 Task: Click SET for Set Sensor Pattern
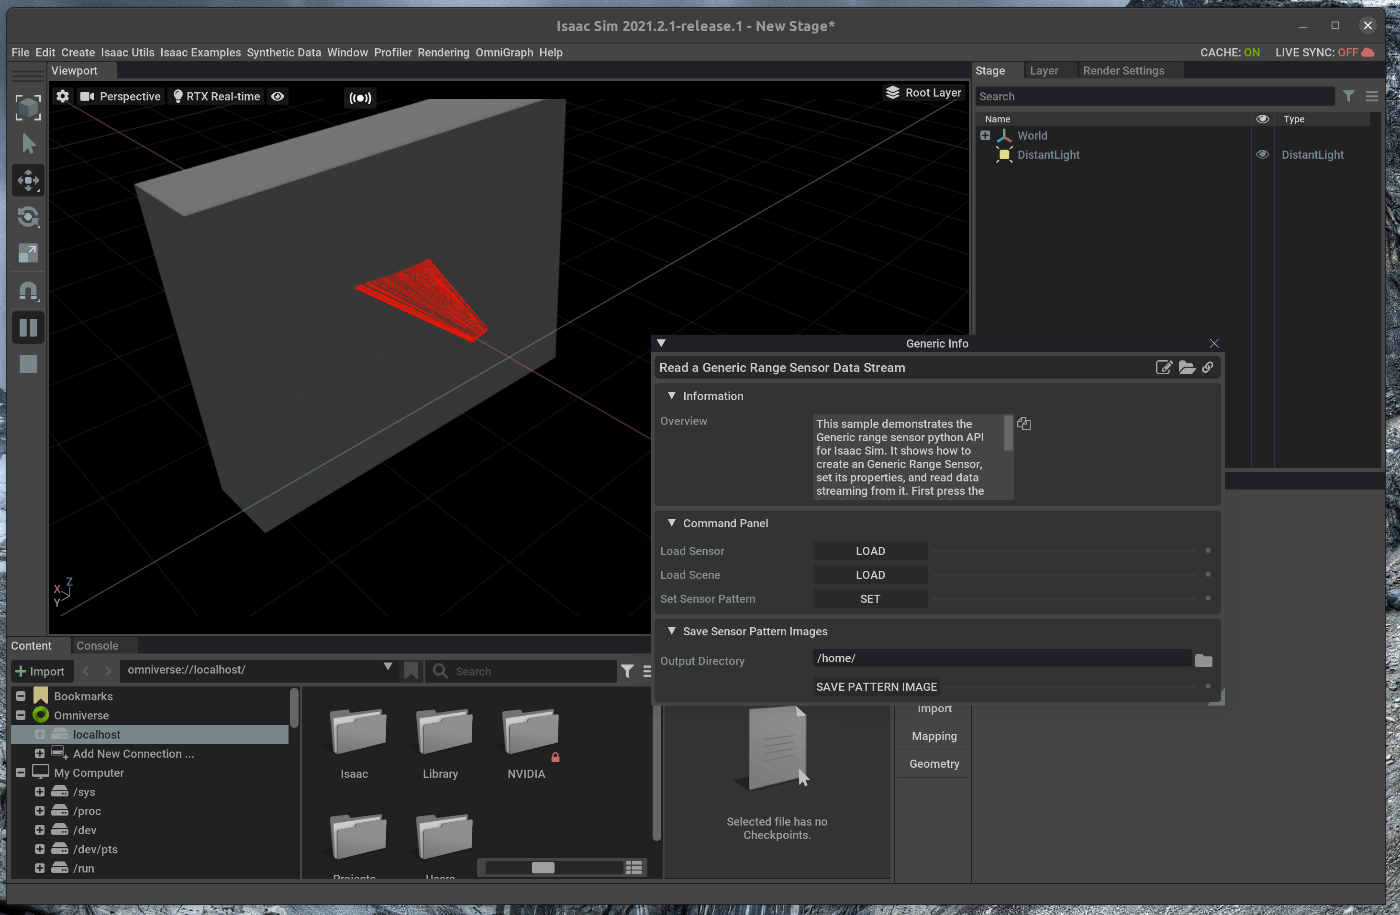[870, 599]
